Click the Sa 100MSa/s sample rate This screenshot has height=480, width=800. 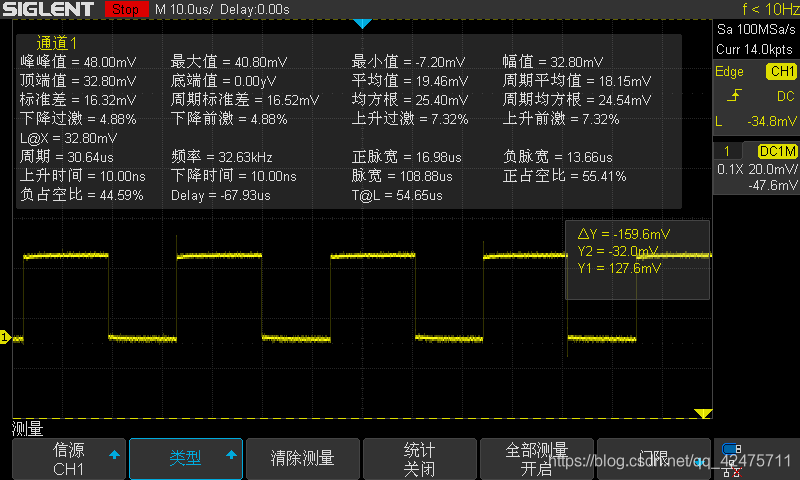click(x=756, y=29)
